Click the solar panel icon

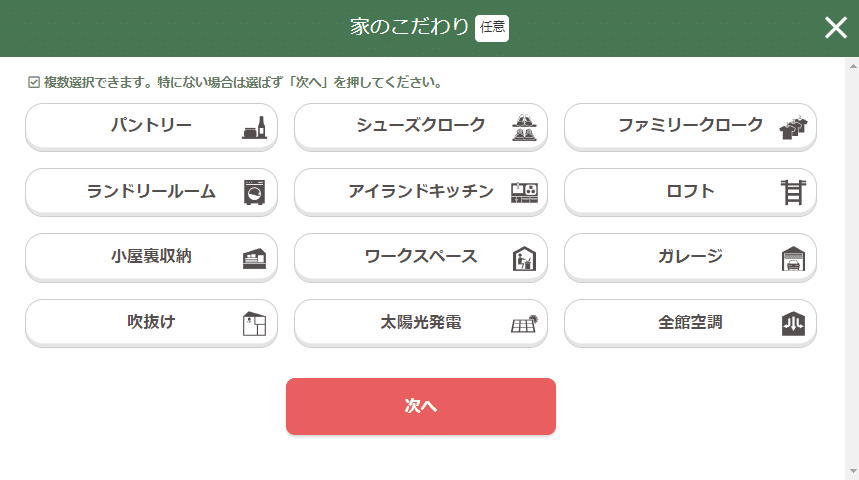[524, 324]
